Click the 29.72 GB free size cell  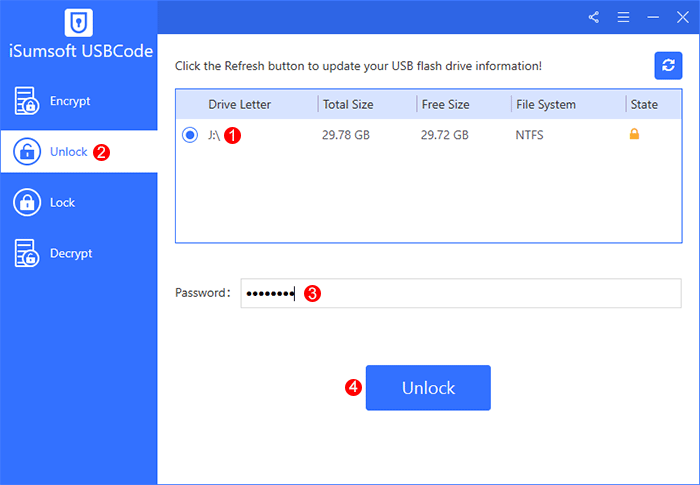coord(445,135)
